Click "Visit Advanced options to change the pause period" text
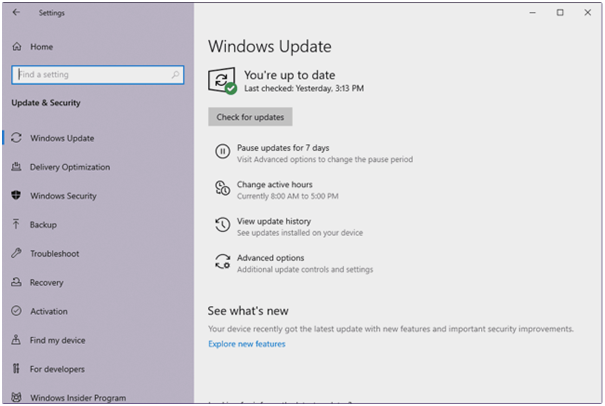605x406 pixels. [x=325, y=159]
